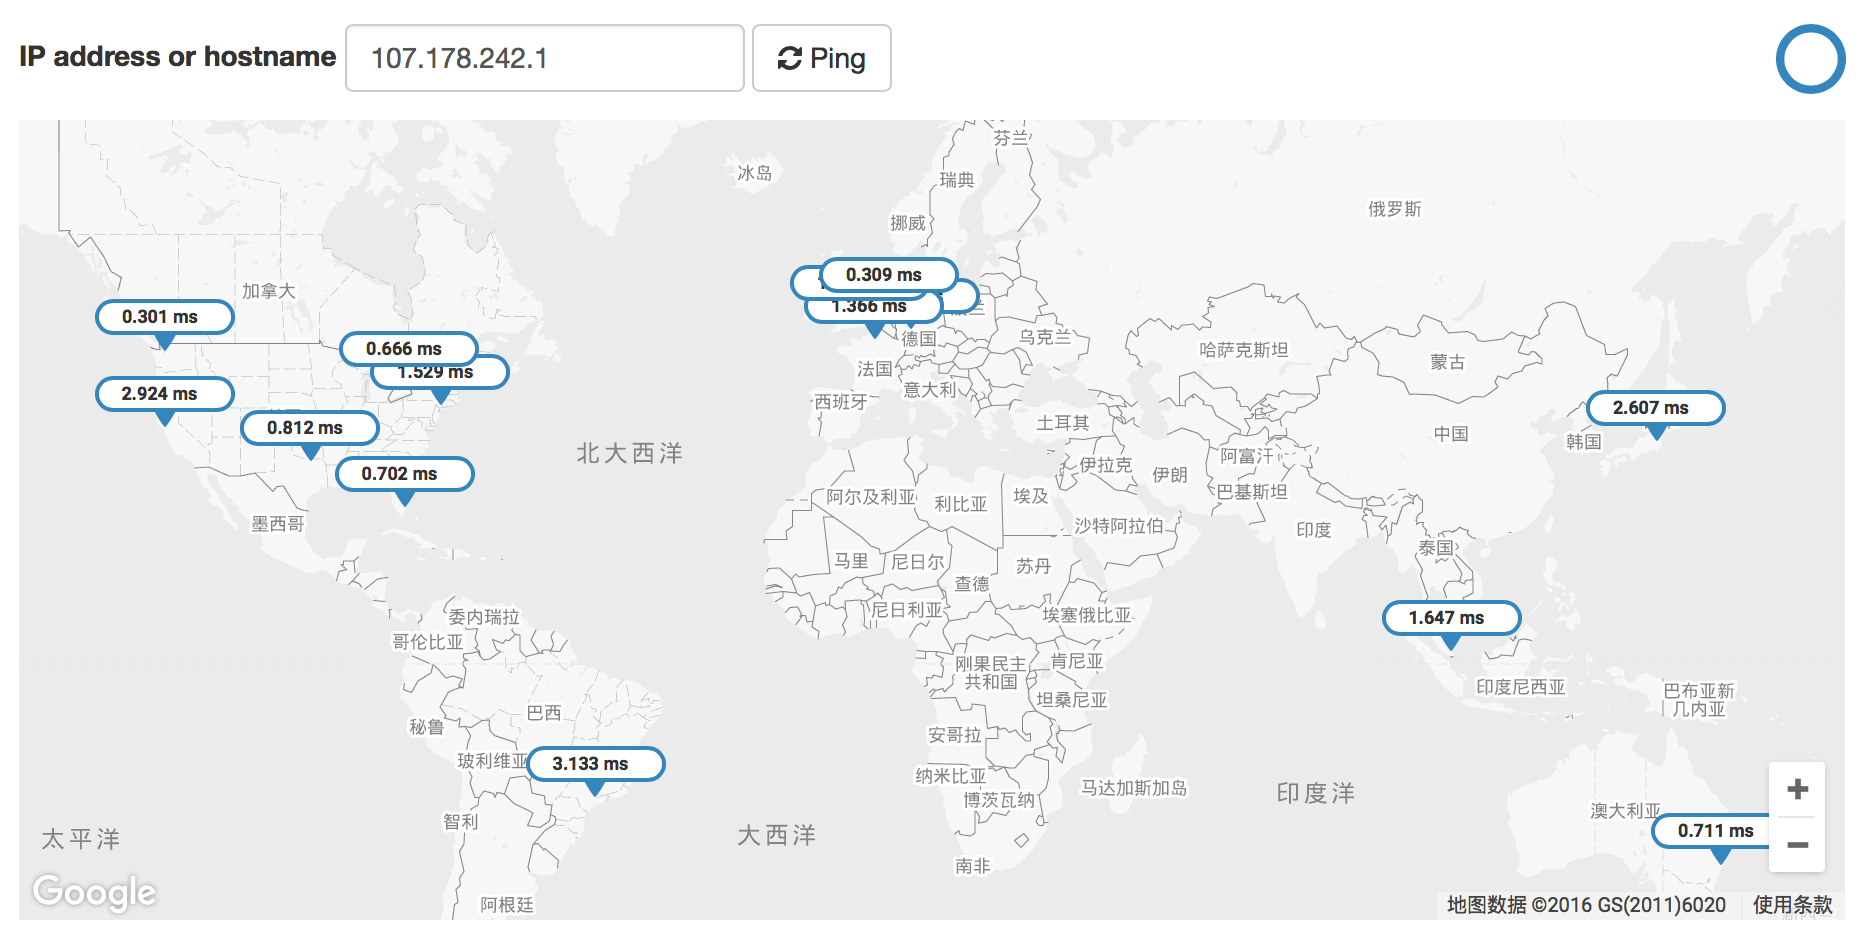Open the 使用条款 terms link

click(1792, 905)
